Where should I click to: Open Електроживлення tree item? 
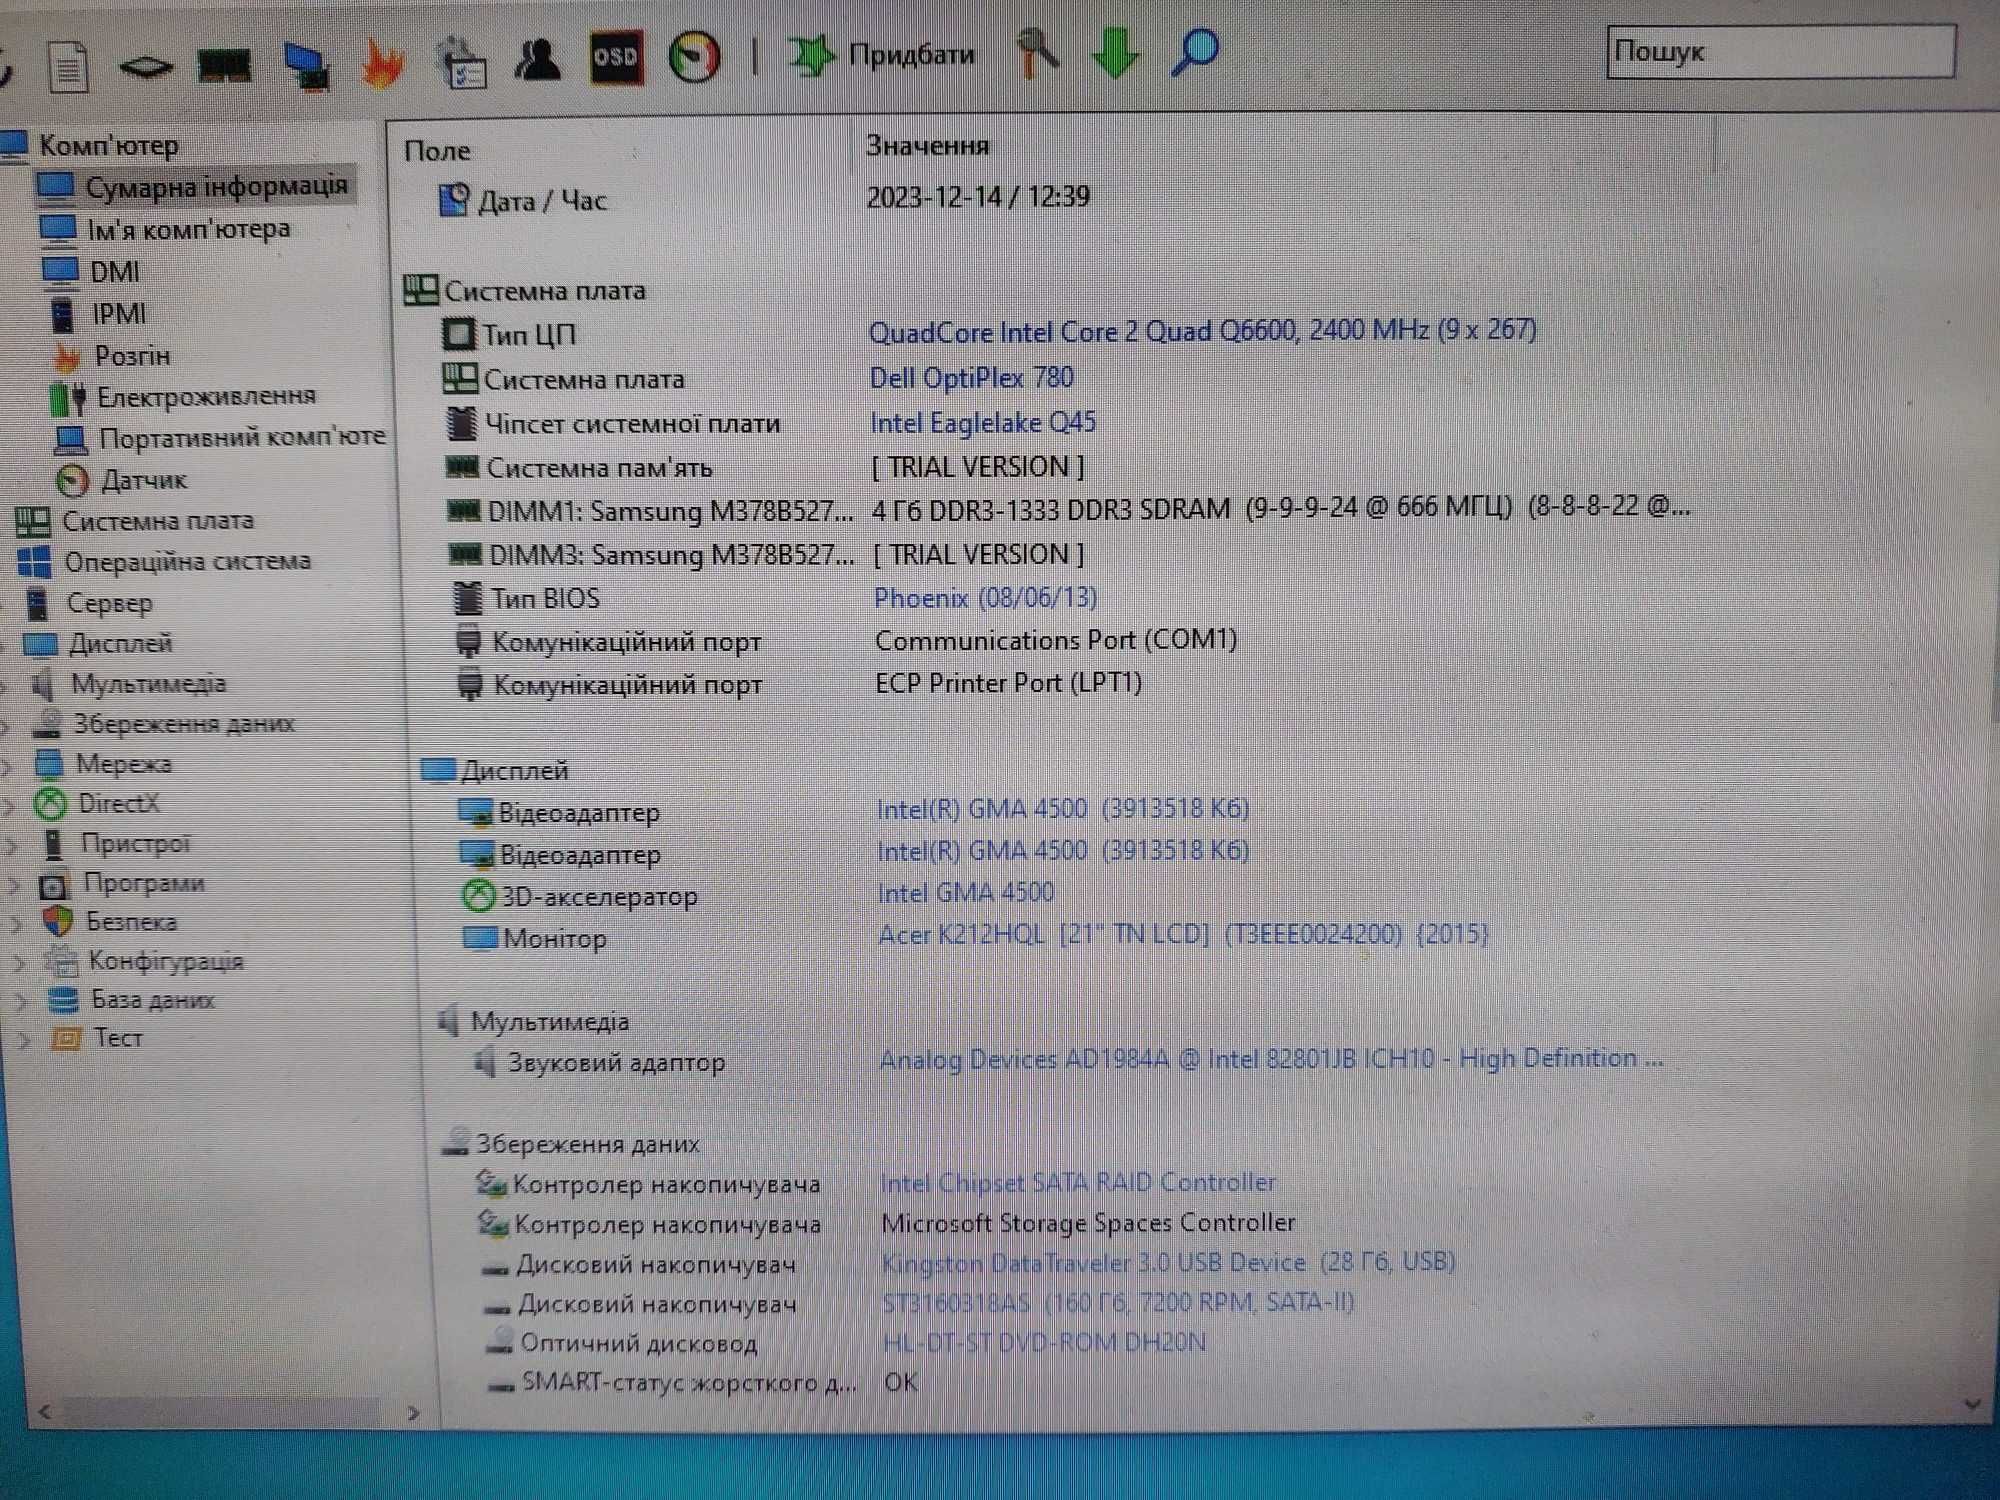tap(206, 397)
